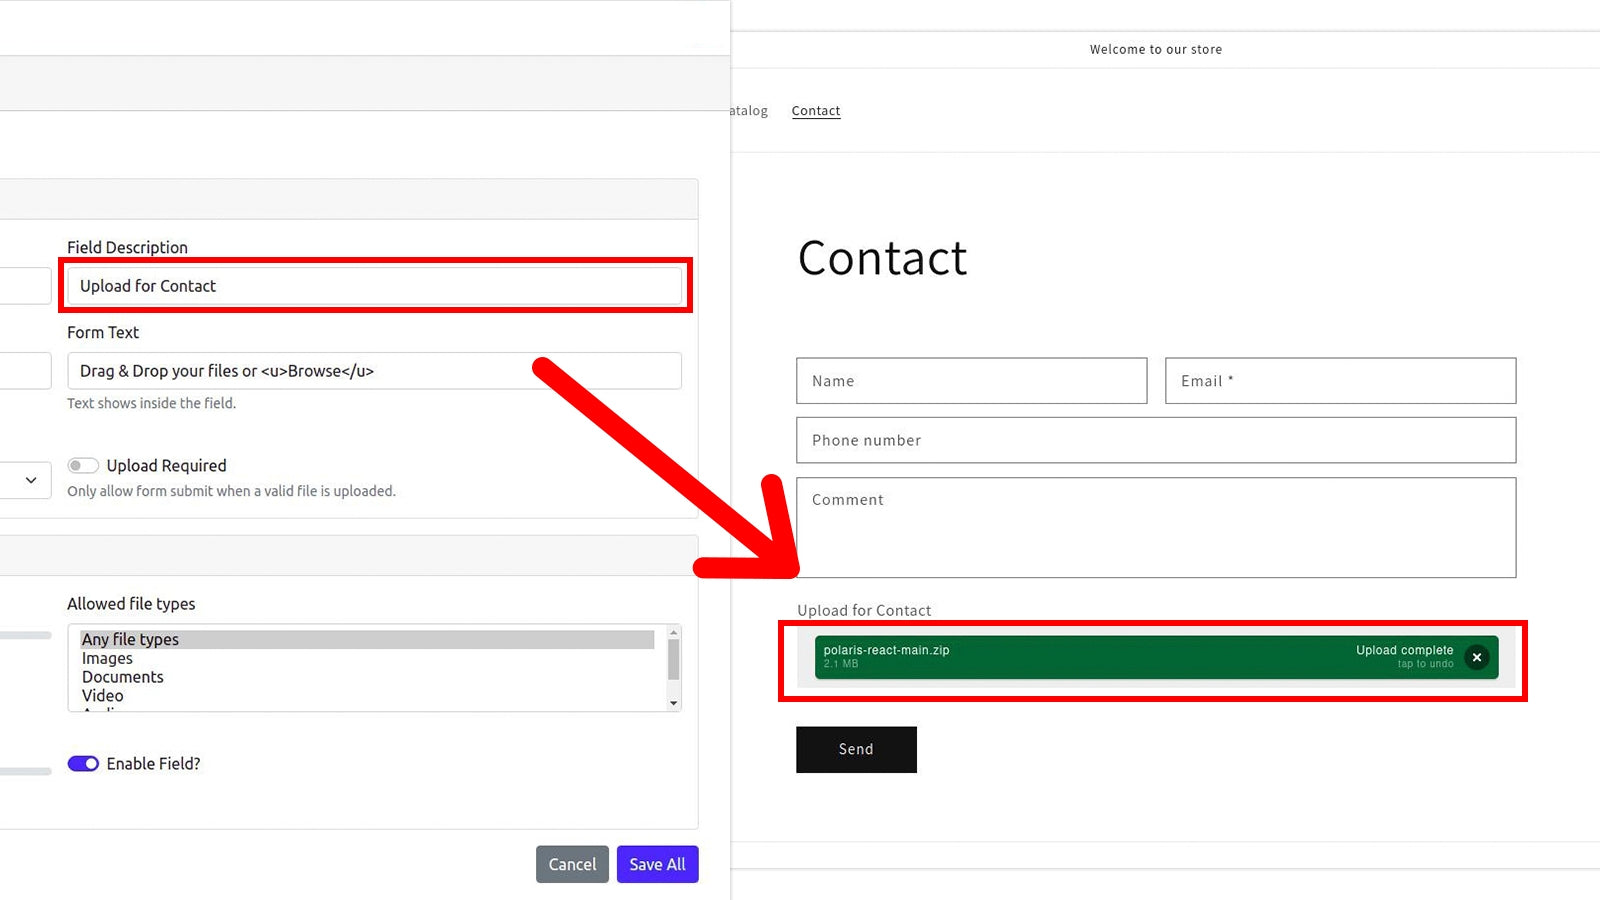Toggle the Upload Required switch on

click(83, 464)
